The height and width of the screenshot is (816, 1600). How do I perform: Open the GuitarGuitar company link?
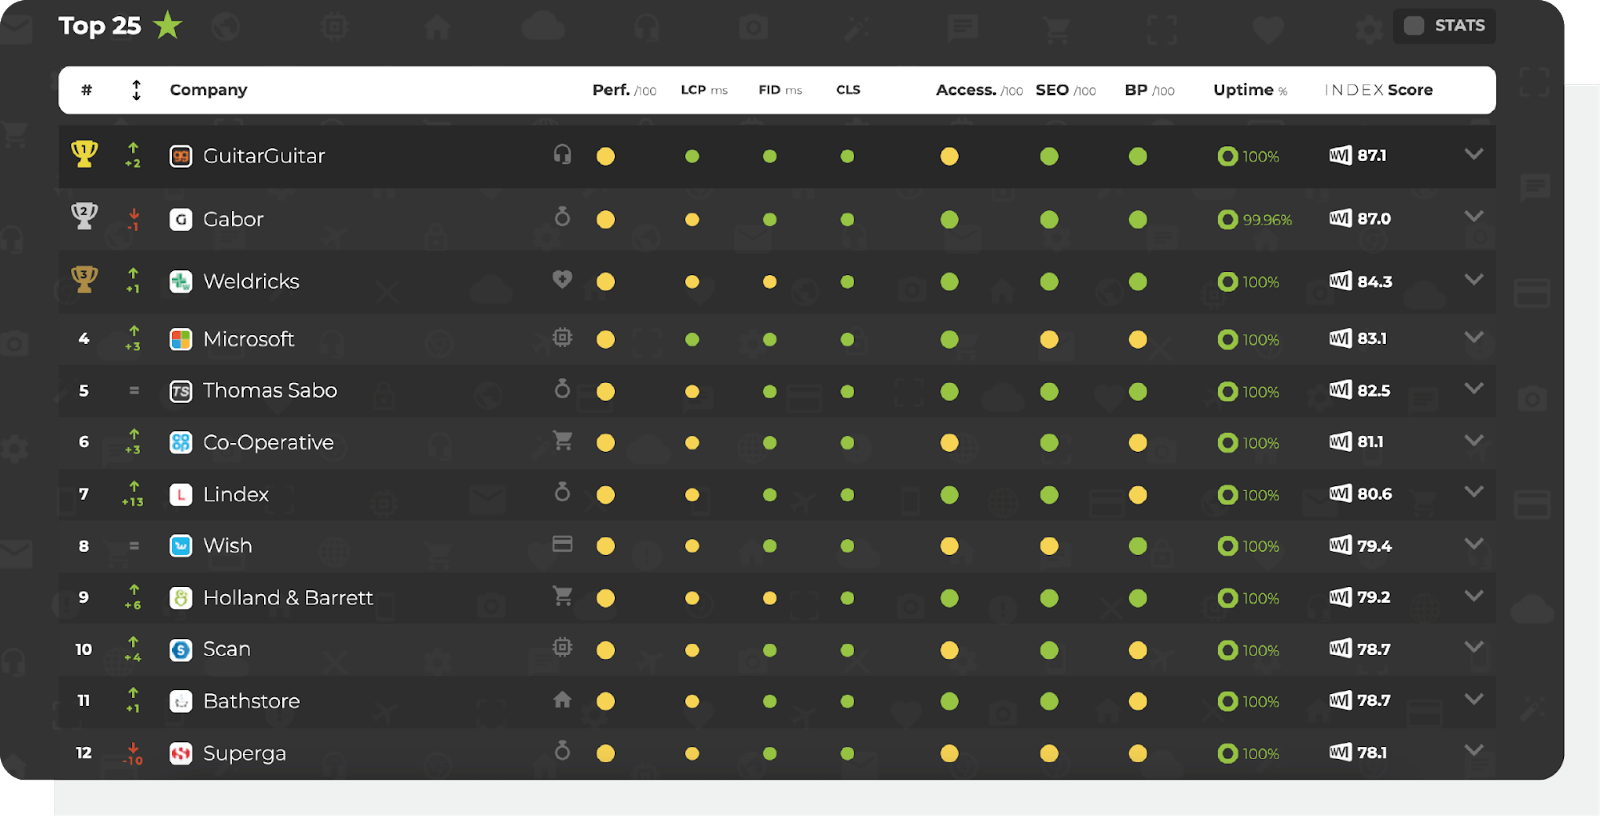pyautogui.click(x=264, y=156)
